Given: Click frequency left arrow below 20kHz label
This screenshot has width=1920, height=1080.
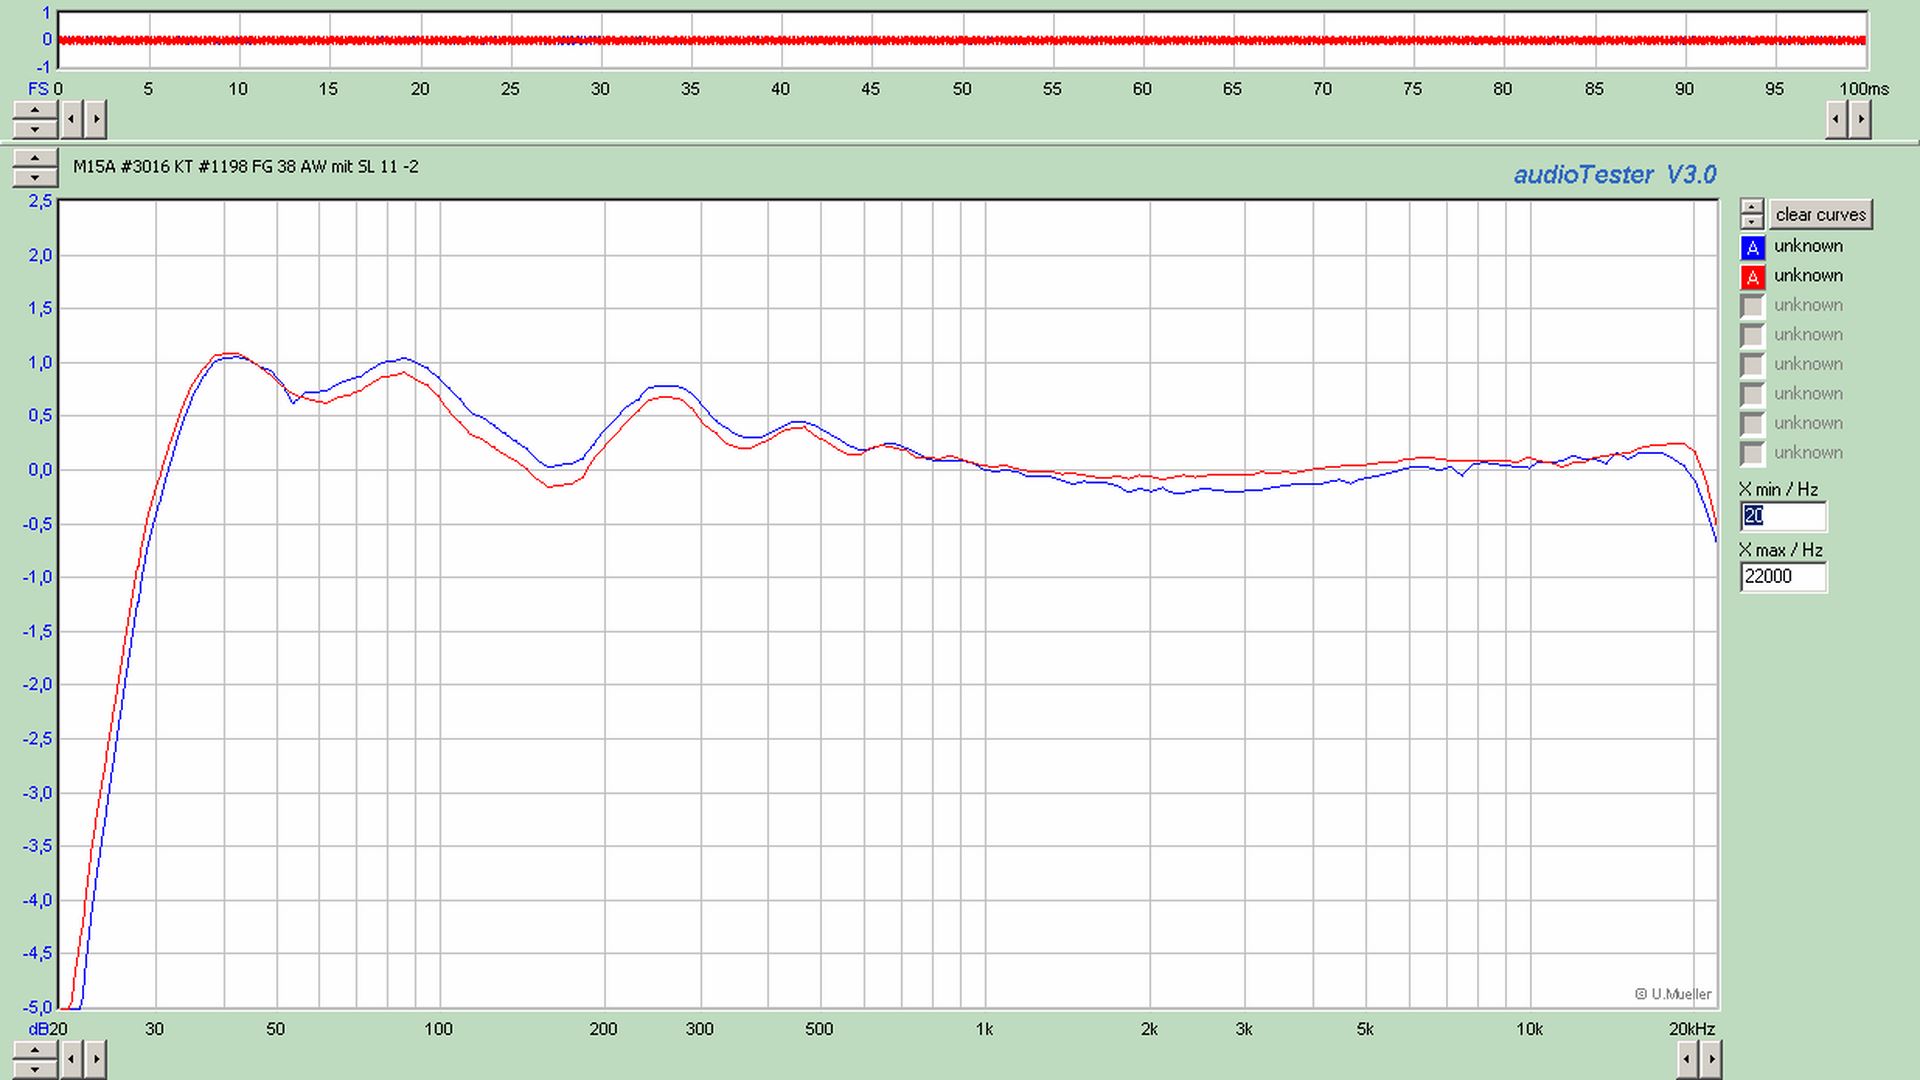Looking at the screenshot, I should (x=1687, y=1058).
